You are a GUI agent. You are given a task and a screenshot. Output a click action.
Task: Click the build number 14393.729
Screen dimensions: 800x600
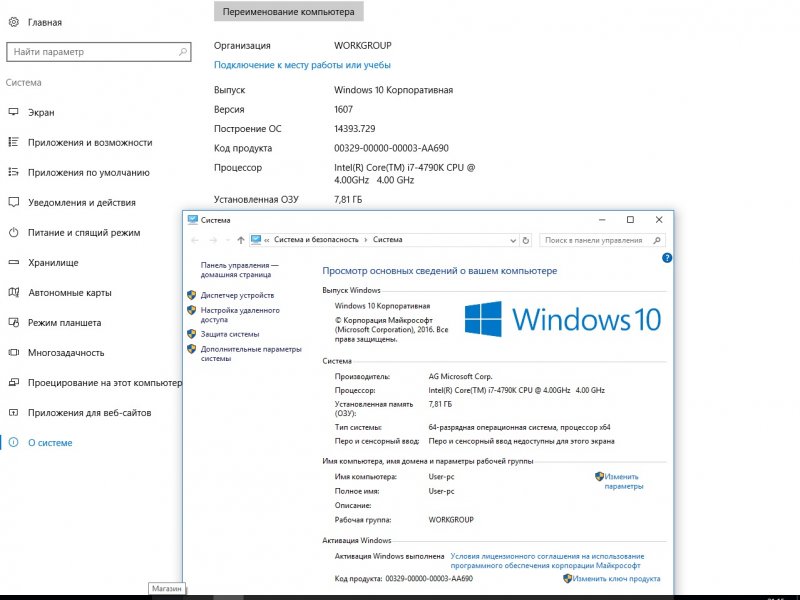pos(355,129)
